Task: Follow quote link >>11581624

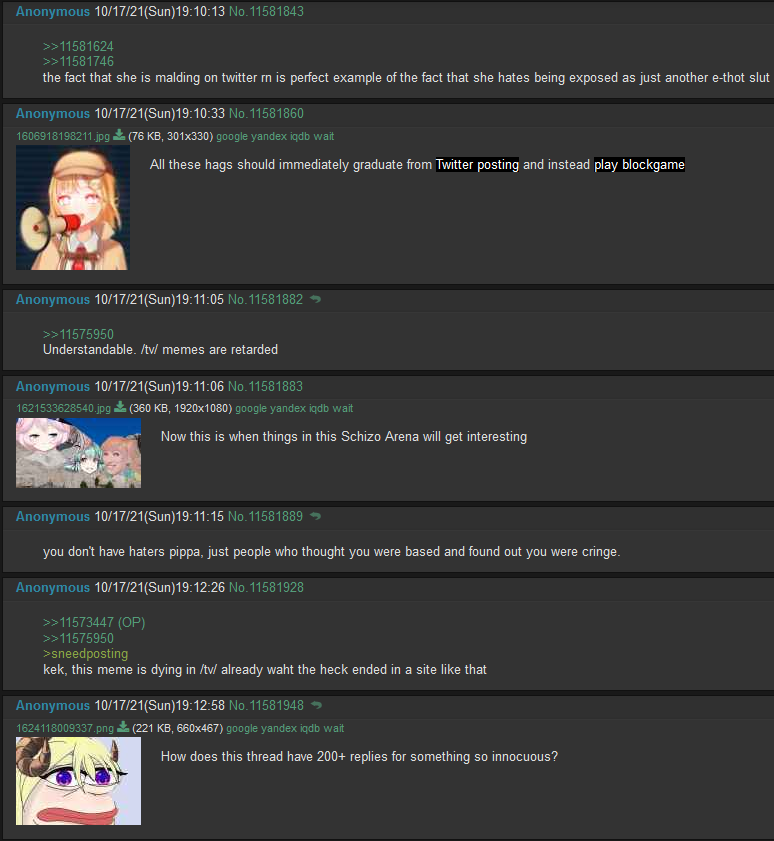Action: [78, 46]
